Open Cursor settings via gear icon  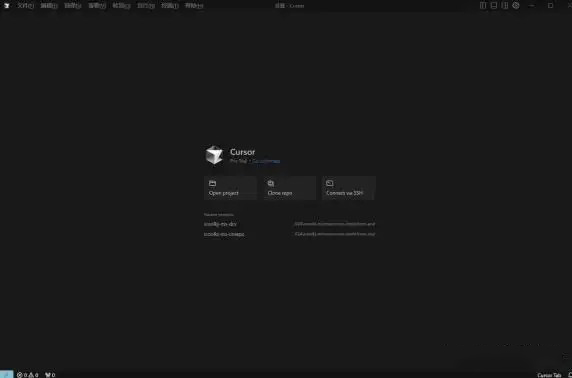coord(516,5)
